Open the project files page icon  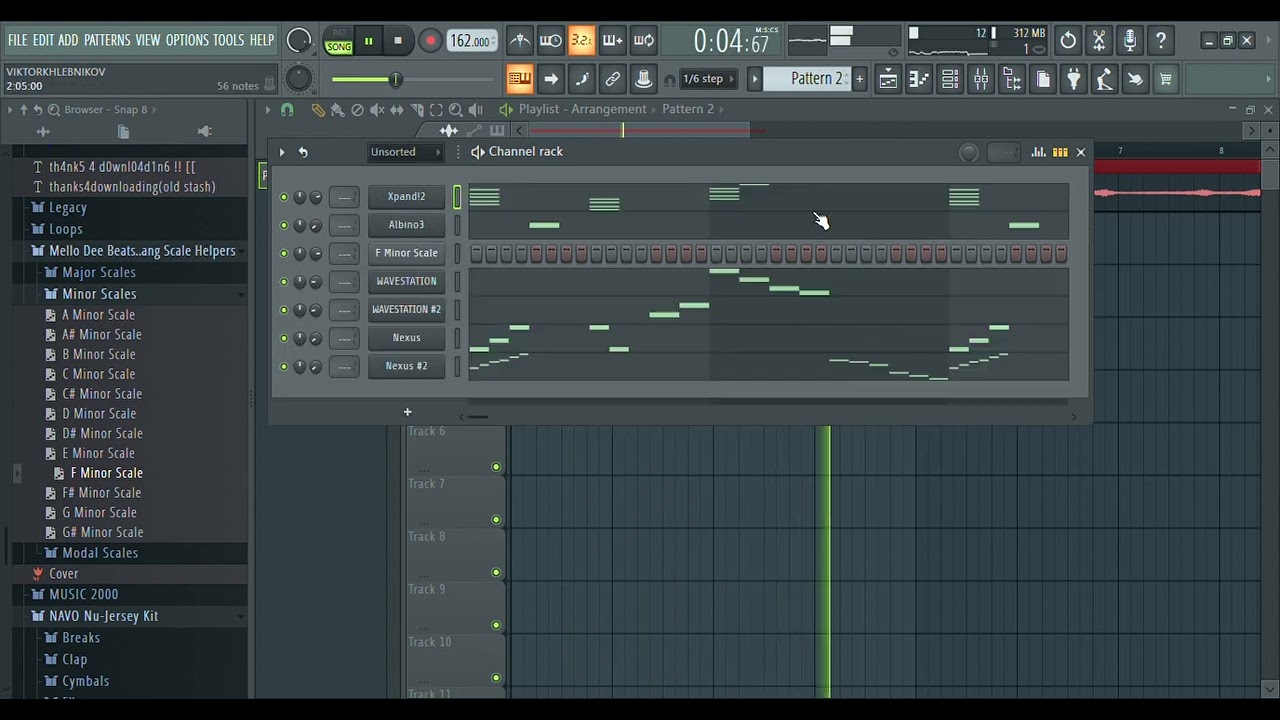pyautogui.click(x=1043, y=79)
